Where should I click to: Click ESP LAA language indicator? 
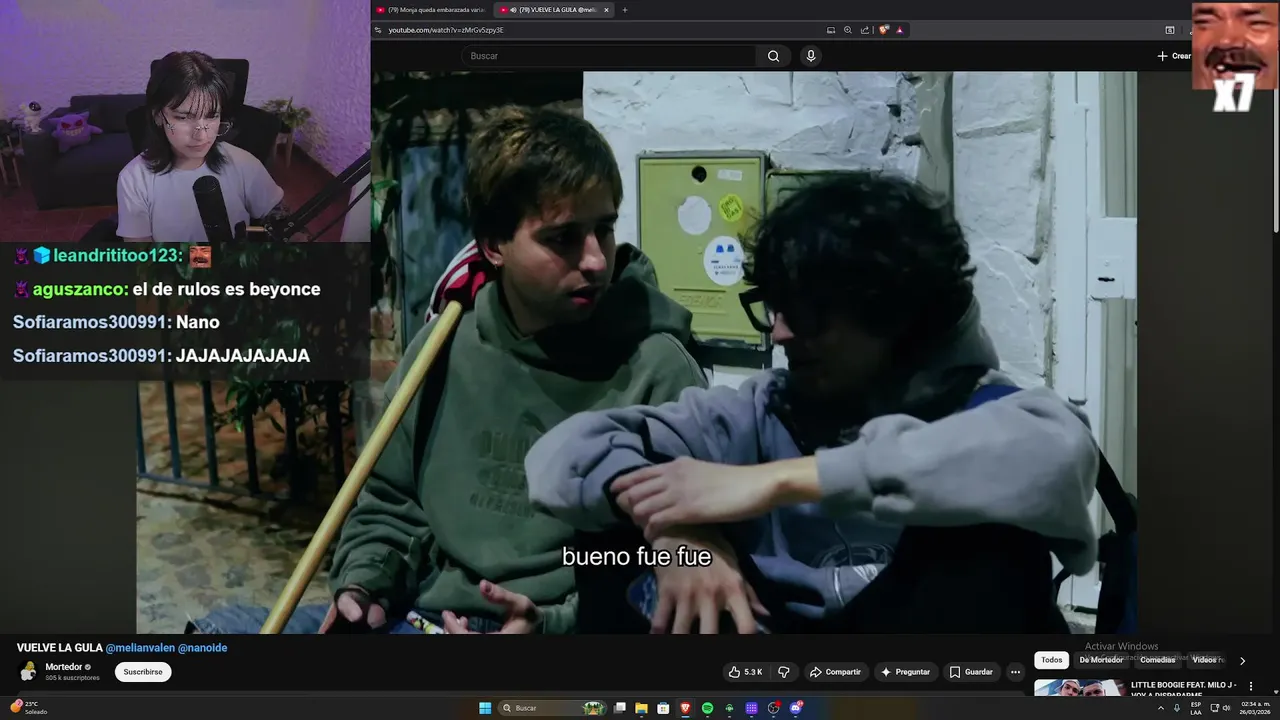[1196, 708]
